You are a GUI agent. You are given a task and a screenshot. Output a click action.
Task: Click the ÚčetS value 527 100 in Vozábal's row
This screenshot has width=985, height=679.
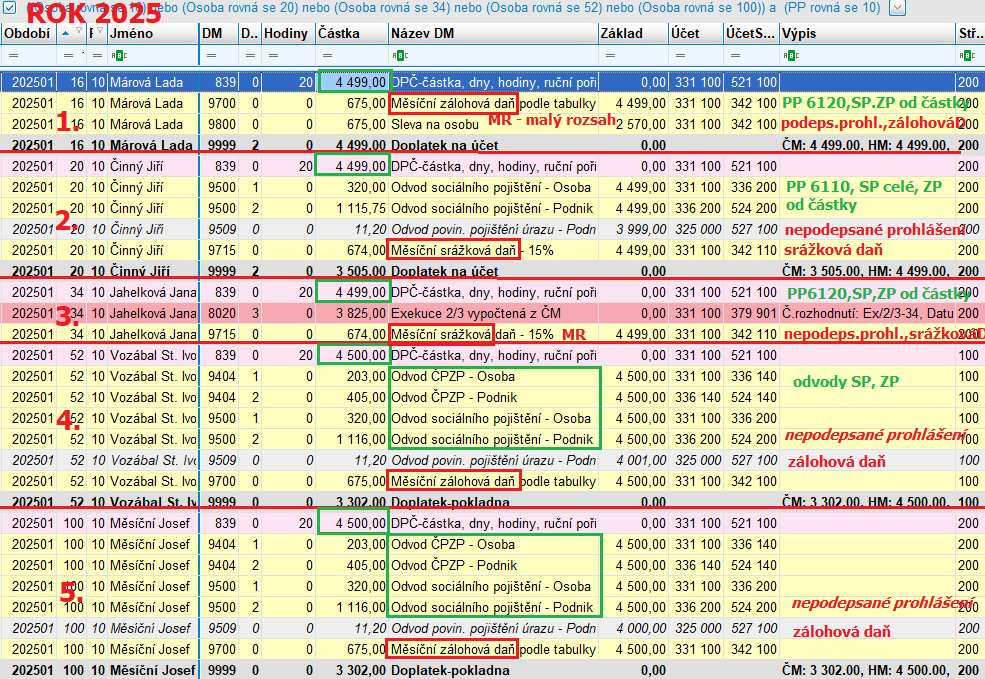pos(753,460)
